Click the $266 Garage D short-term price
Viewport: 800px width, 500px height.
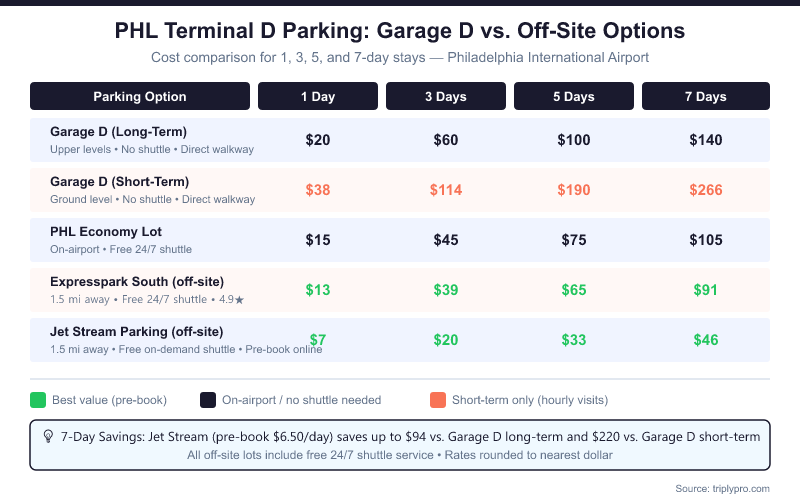706,190
